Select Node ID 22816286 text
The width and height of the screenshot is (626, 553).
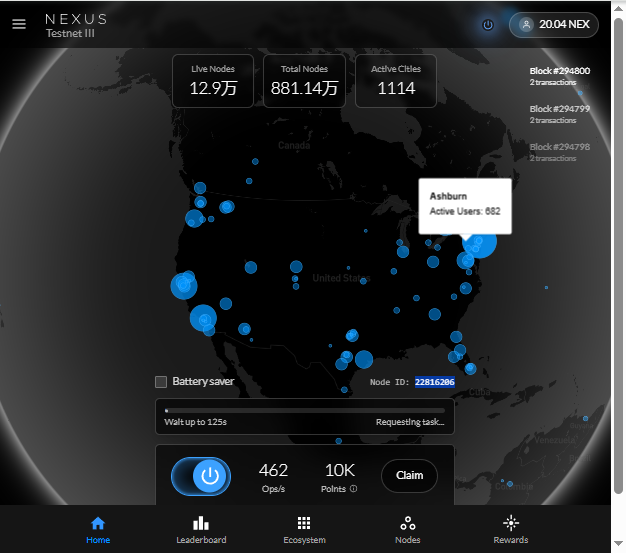[x=434, y=382]
